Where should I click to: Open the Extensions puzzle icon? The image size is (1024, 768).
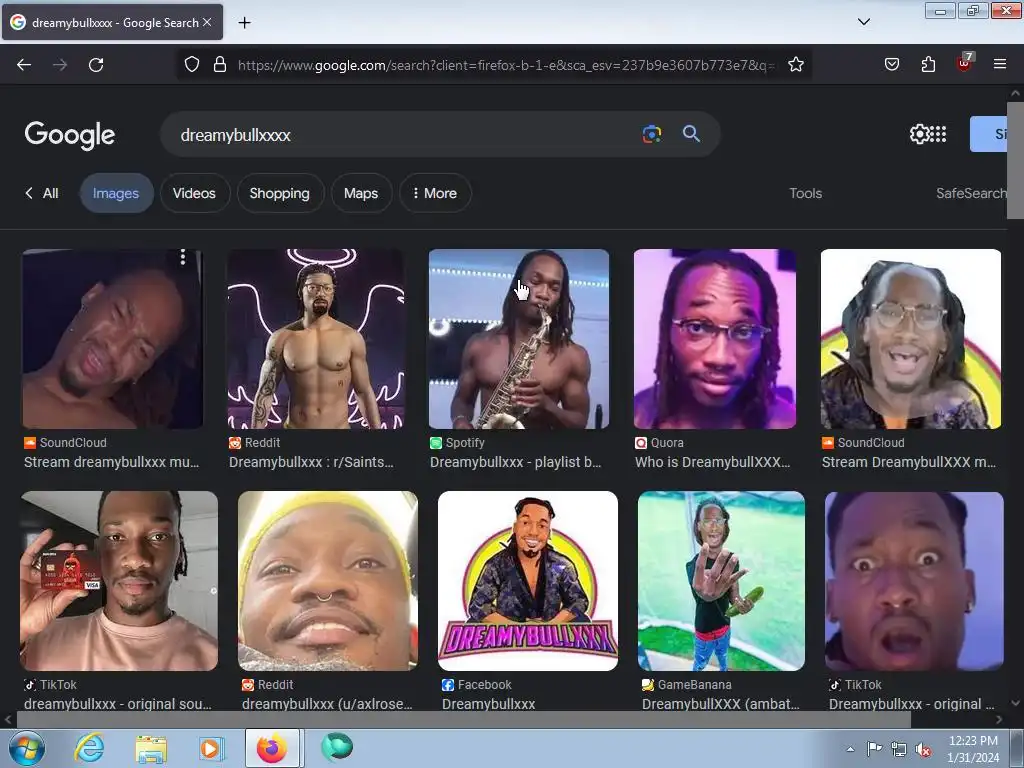point(928,64)
